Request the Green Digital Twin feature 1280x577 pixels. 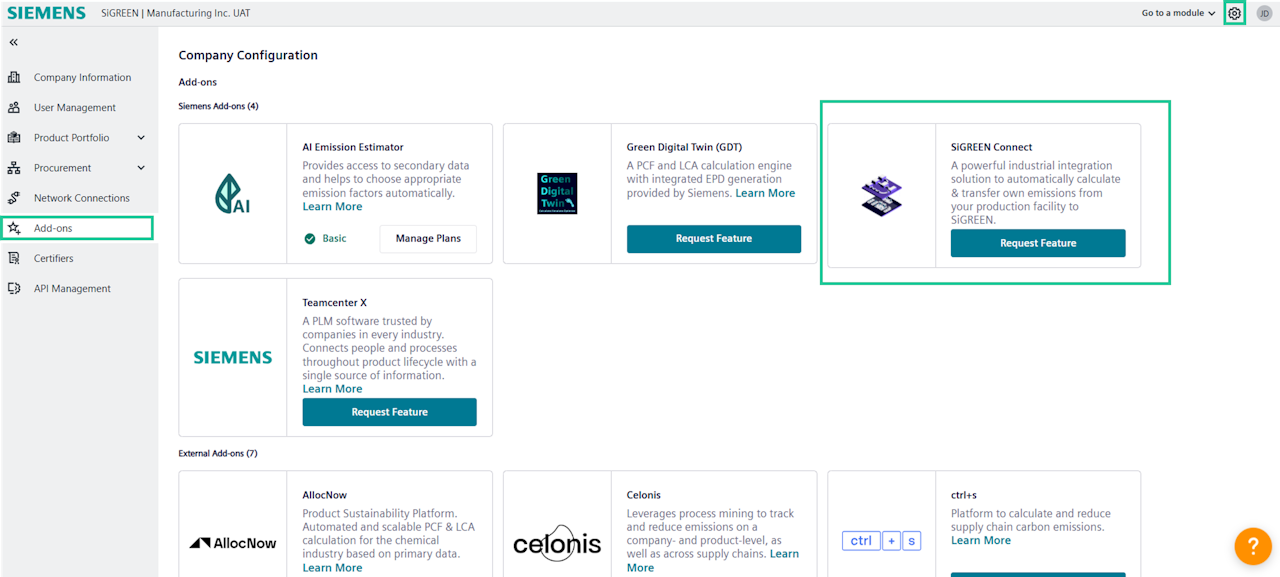[x=713, y=239]
